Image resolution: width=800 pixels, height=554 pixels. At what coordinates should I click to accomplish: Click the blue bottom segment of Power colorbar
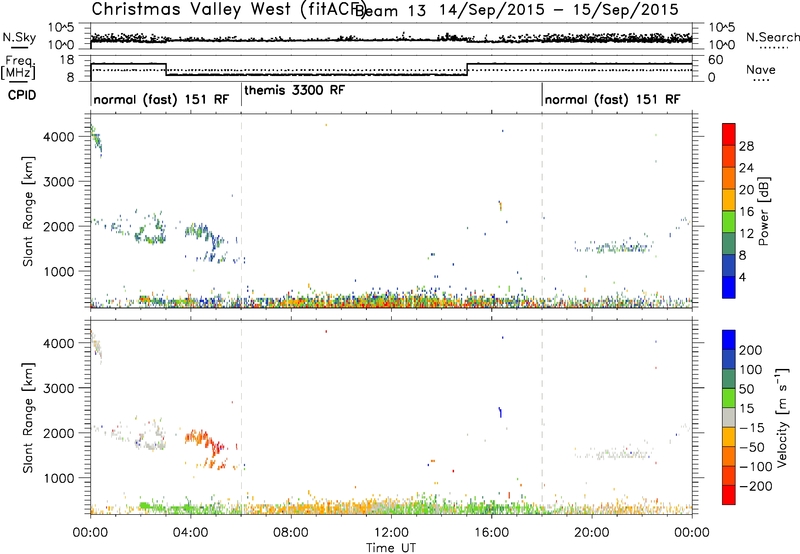coord(729,287)
